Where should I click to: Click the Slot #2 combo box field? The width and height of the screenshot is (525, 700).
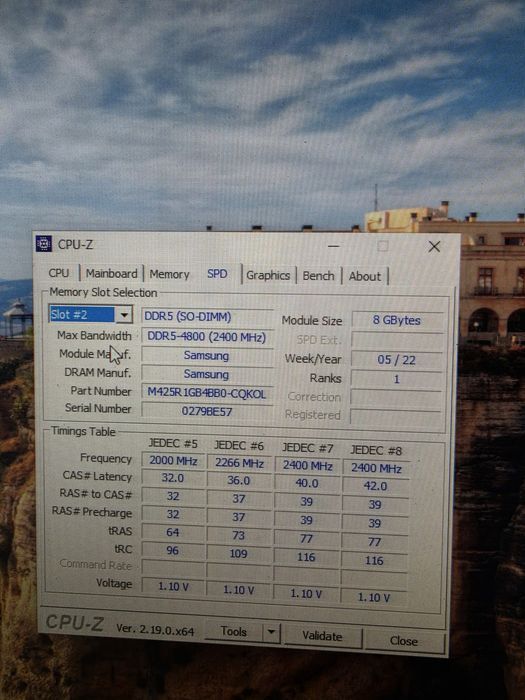click(91, 315)
